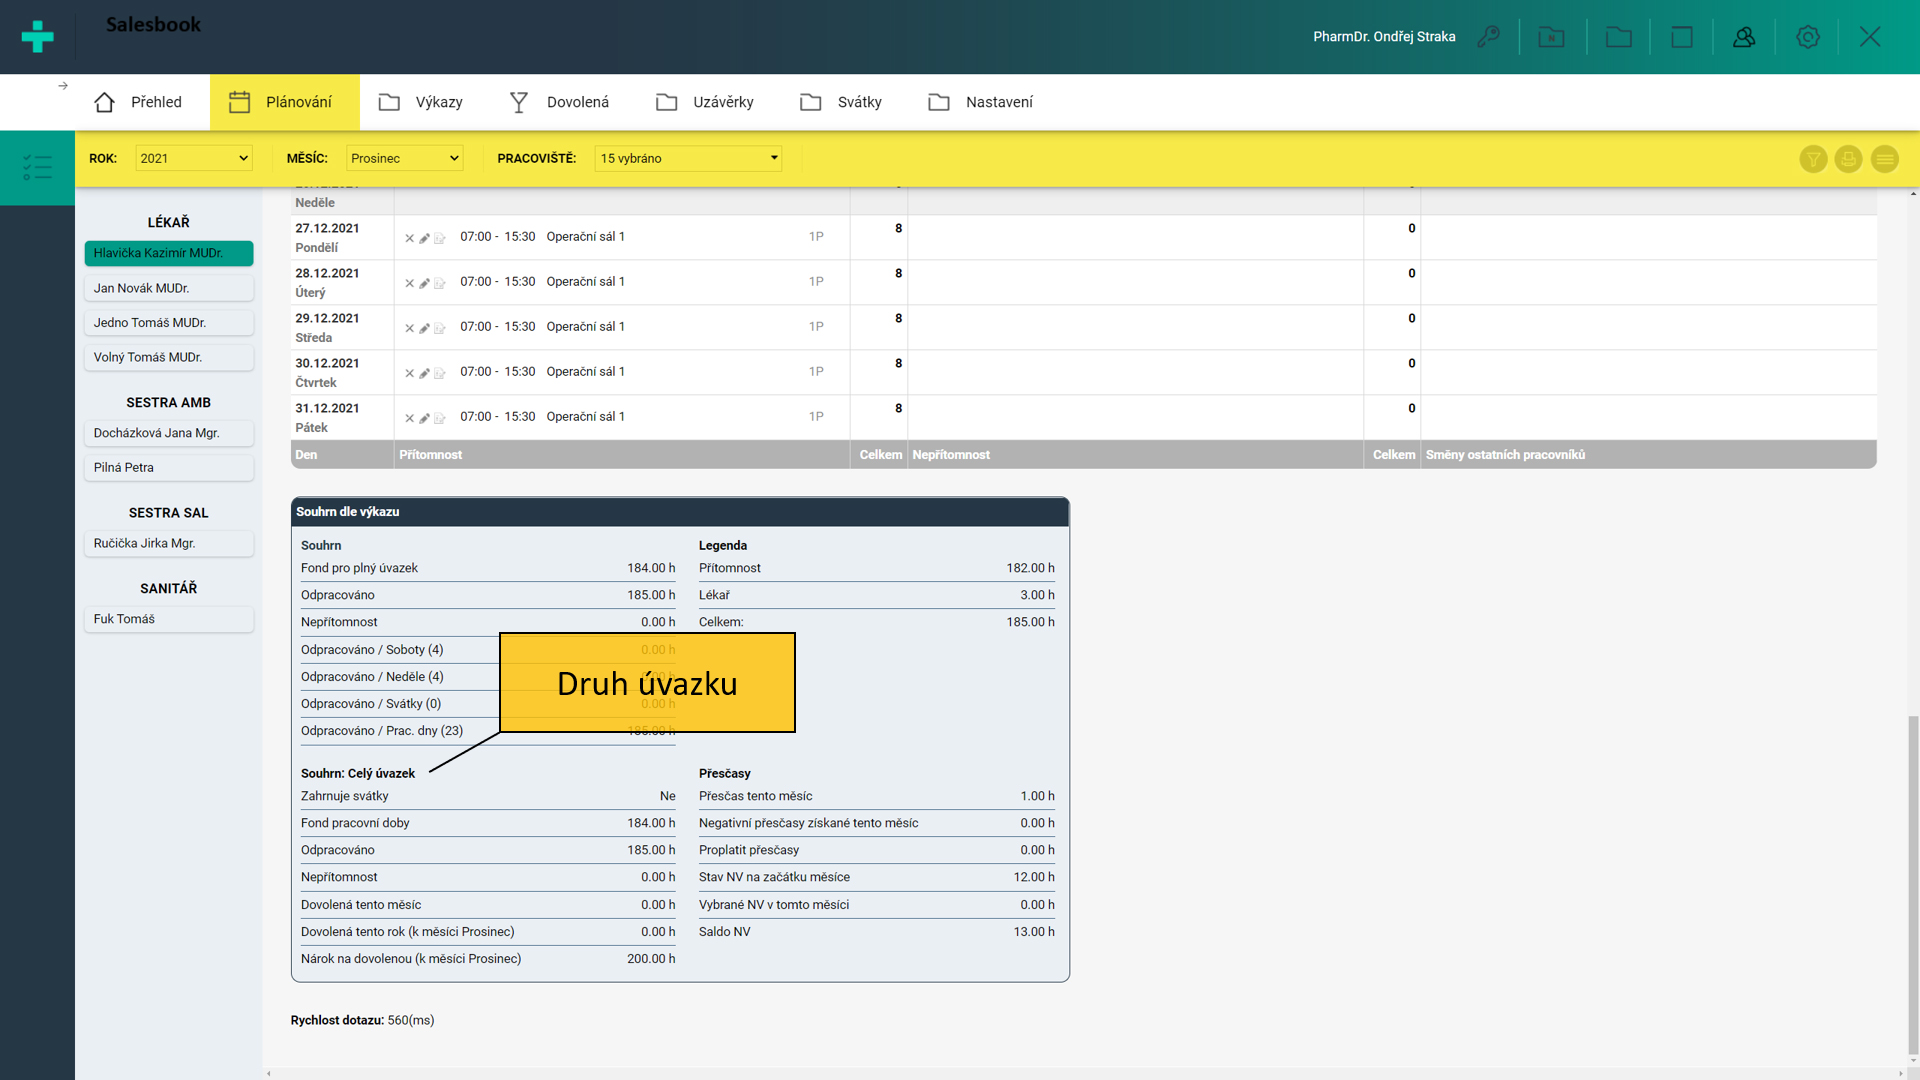Open the users icon in the header
This screenshot has width=1920, height=1080.
(1744, 37)
